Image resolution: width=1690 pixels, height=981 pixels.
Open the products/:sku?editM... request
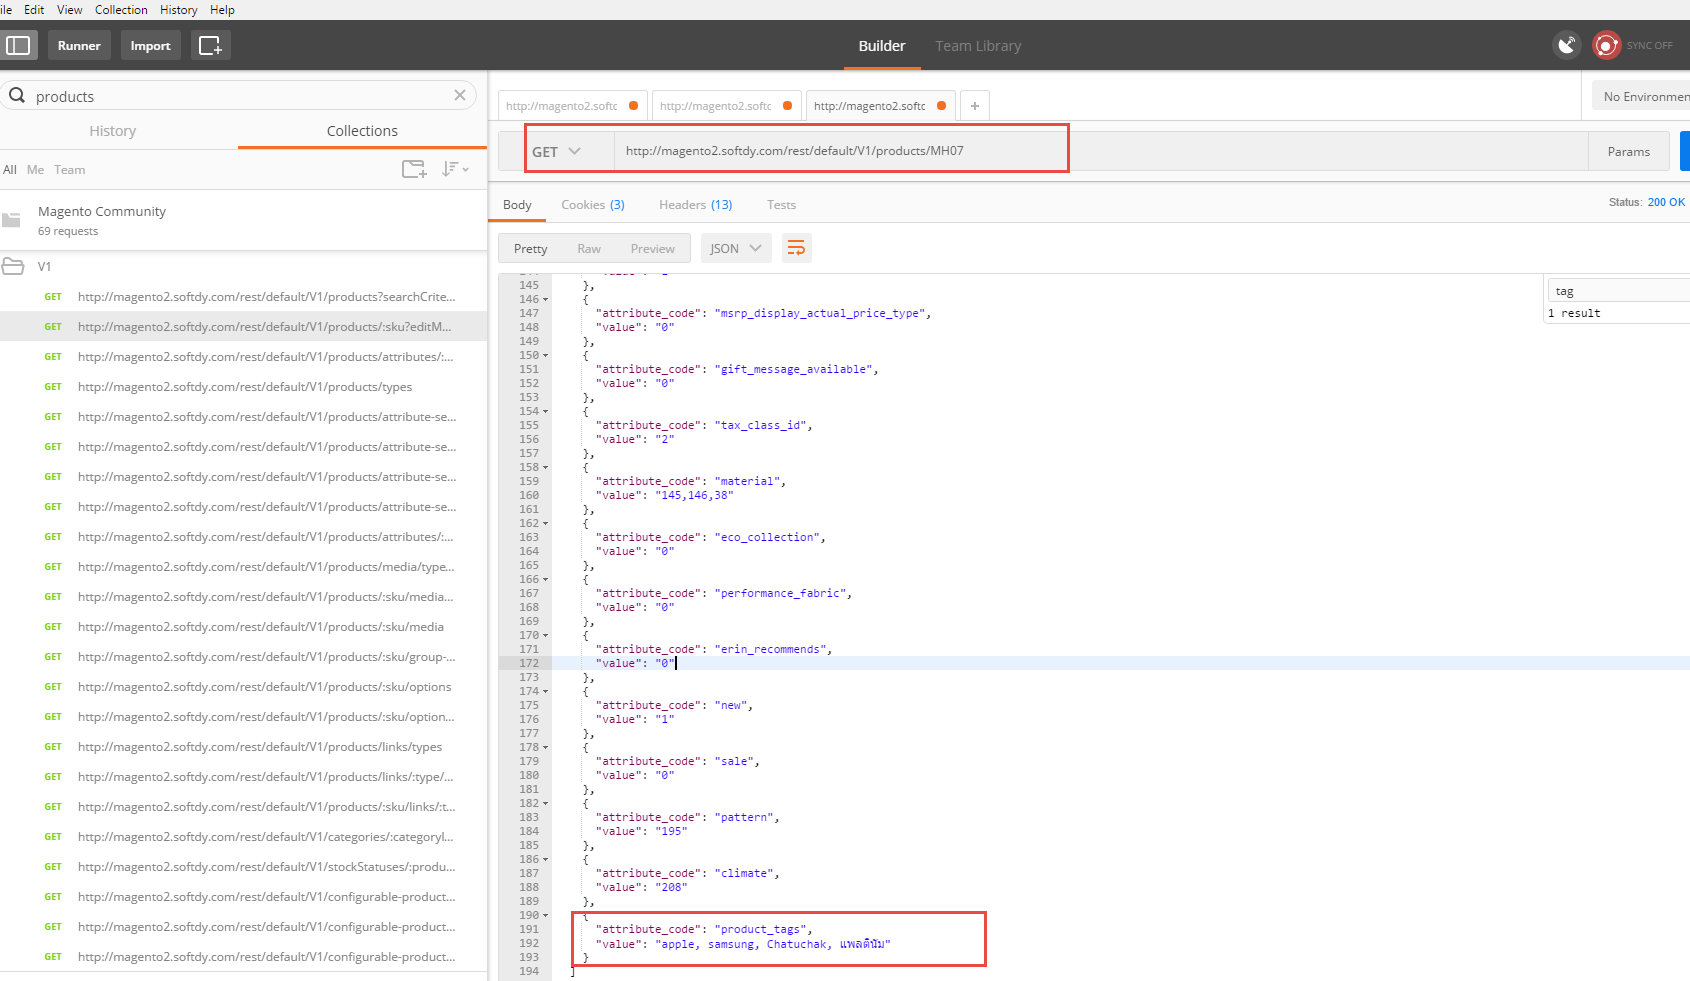(243, 326)
